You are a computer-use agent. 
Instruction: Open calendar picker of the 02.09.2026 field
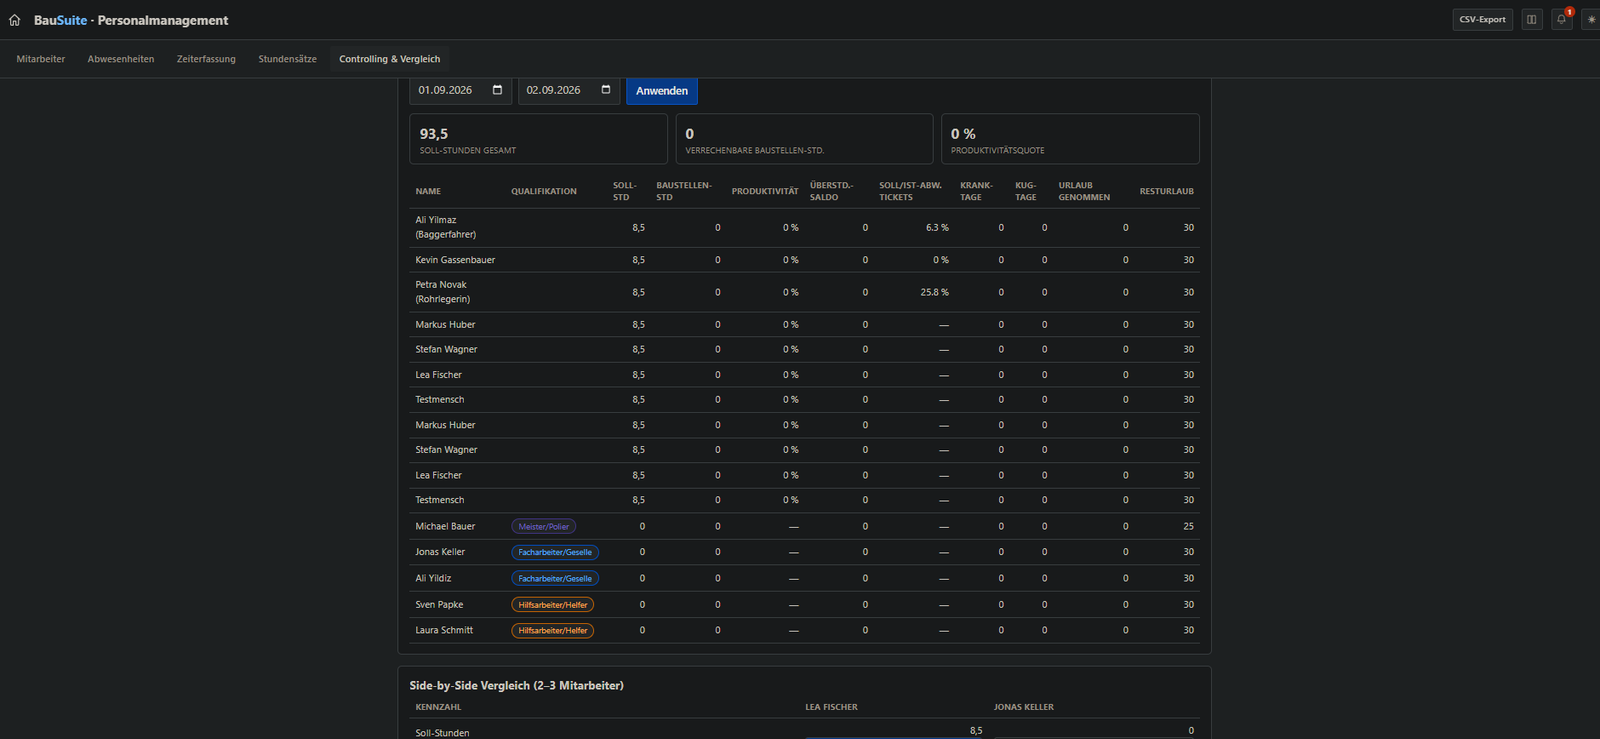(x=606, y=90)
